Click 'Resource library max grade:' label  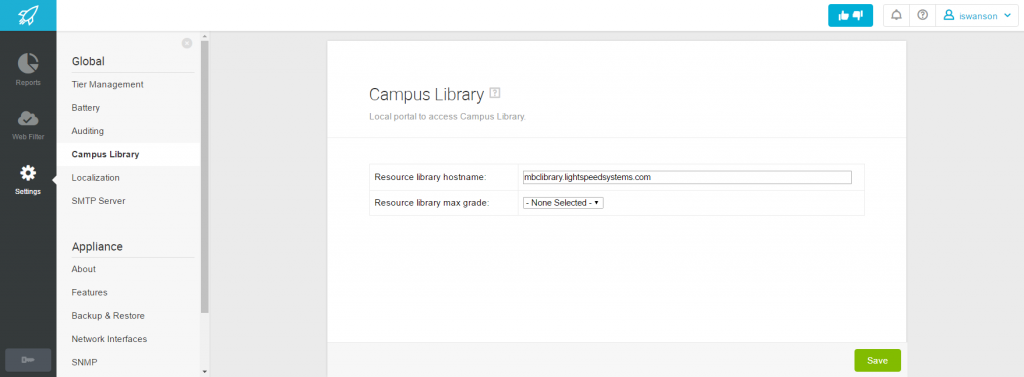click(x=432, y=203)
